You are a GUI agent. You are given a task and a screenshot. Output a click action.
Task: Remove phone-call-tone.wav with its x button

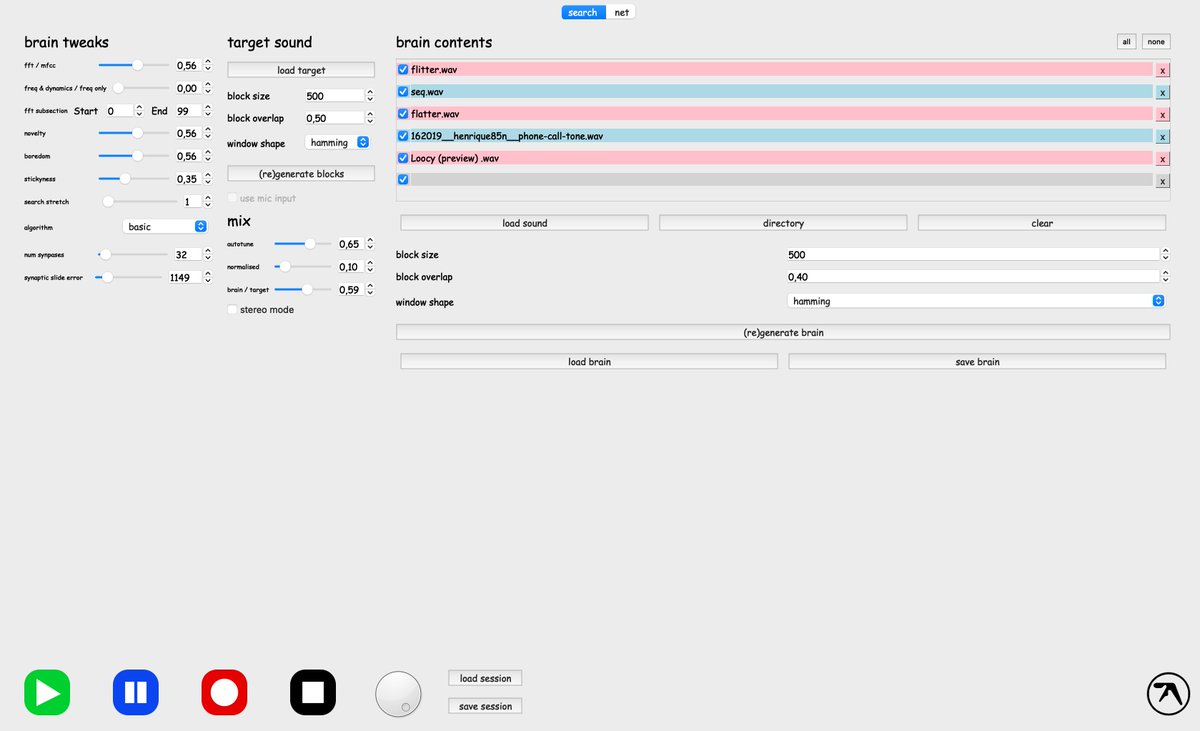click(x=1162, y=136)
